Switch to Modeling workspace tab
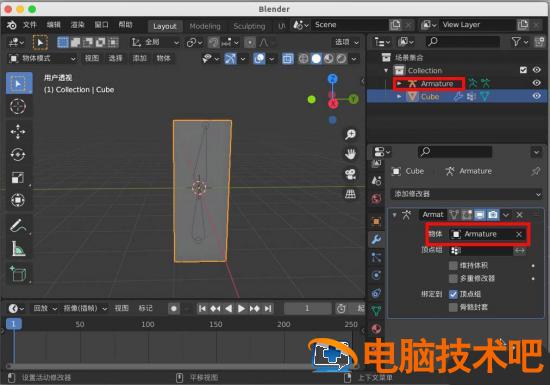This screenshot has width=550, height=385. click(x=205, y=26)
